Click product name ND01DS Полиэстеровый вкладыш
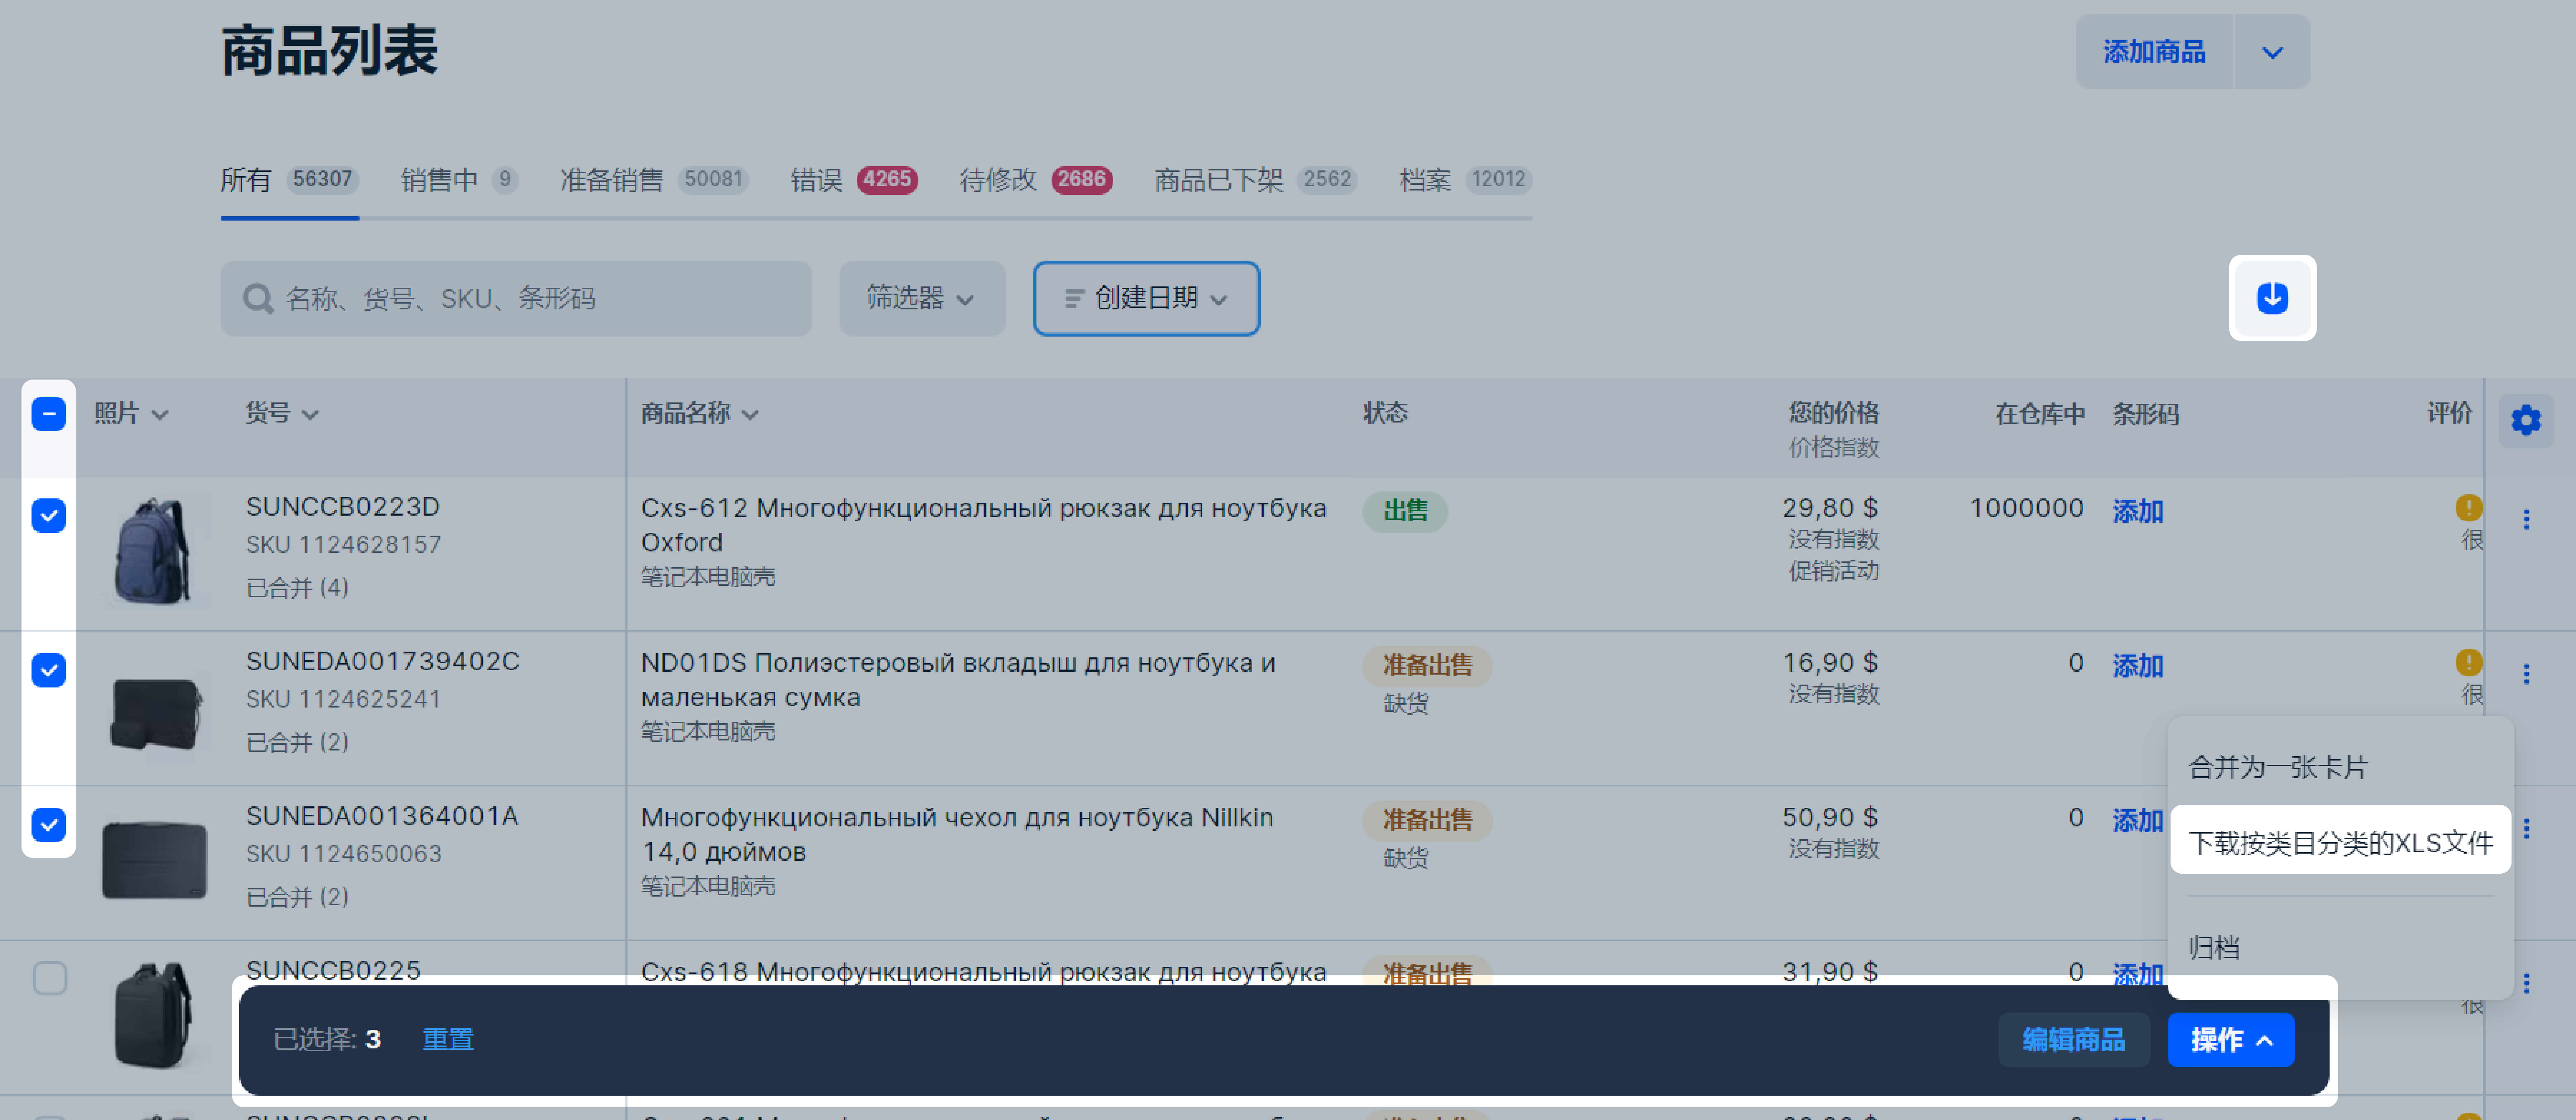 pos(958,680)
